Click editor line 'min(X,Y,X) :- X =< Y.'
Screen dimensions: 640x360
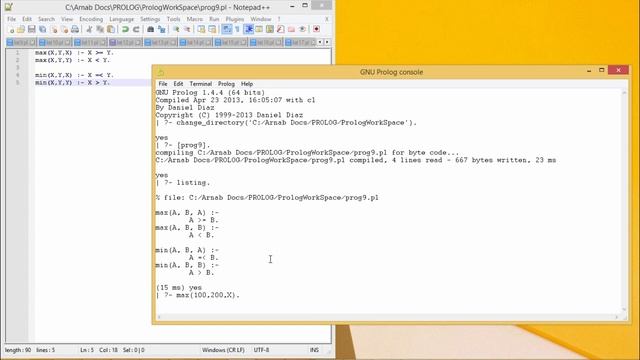[x=74, y=75]
